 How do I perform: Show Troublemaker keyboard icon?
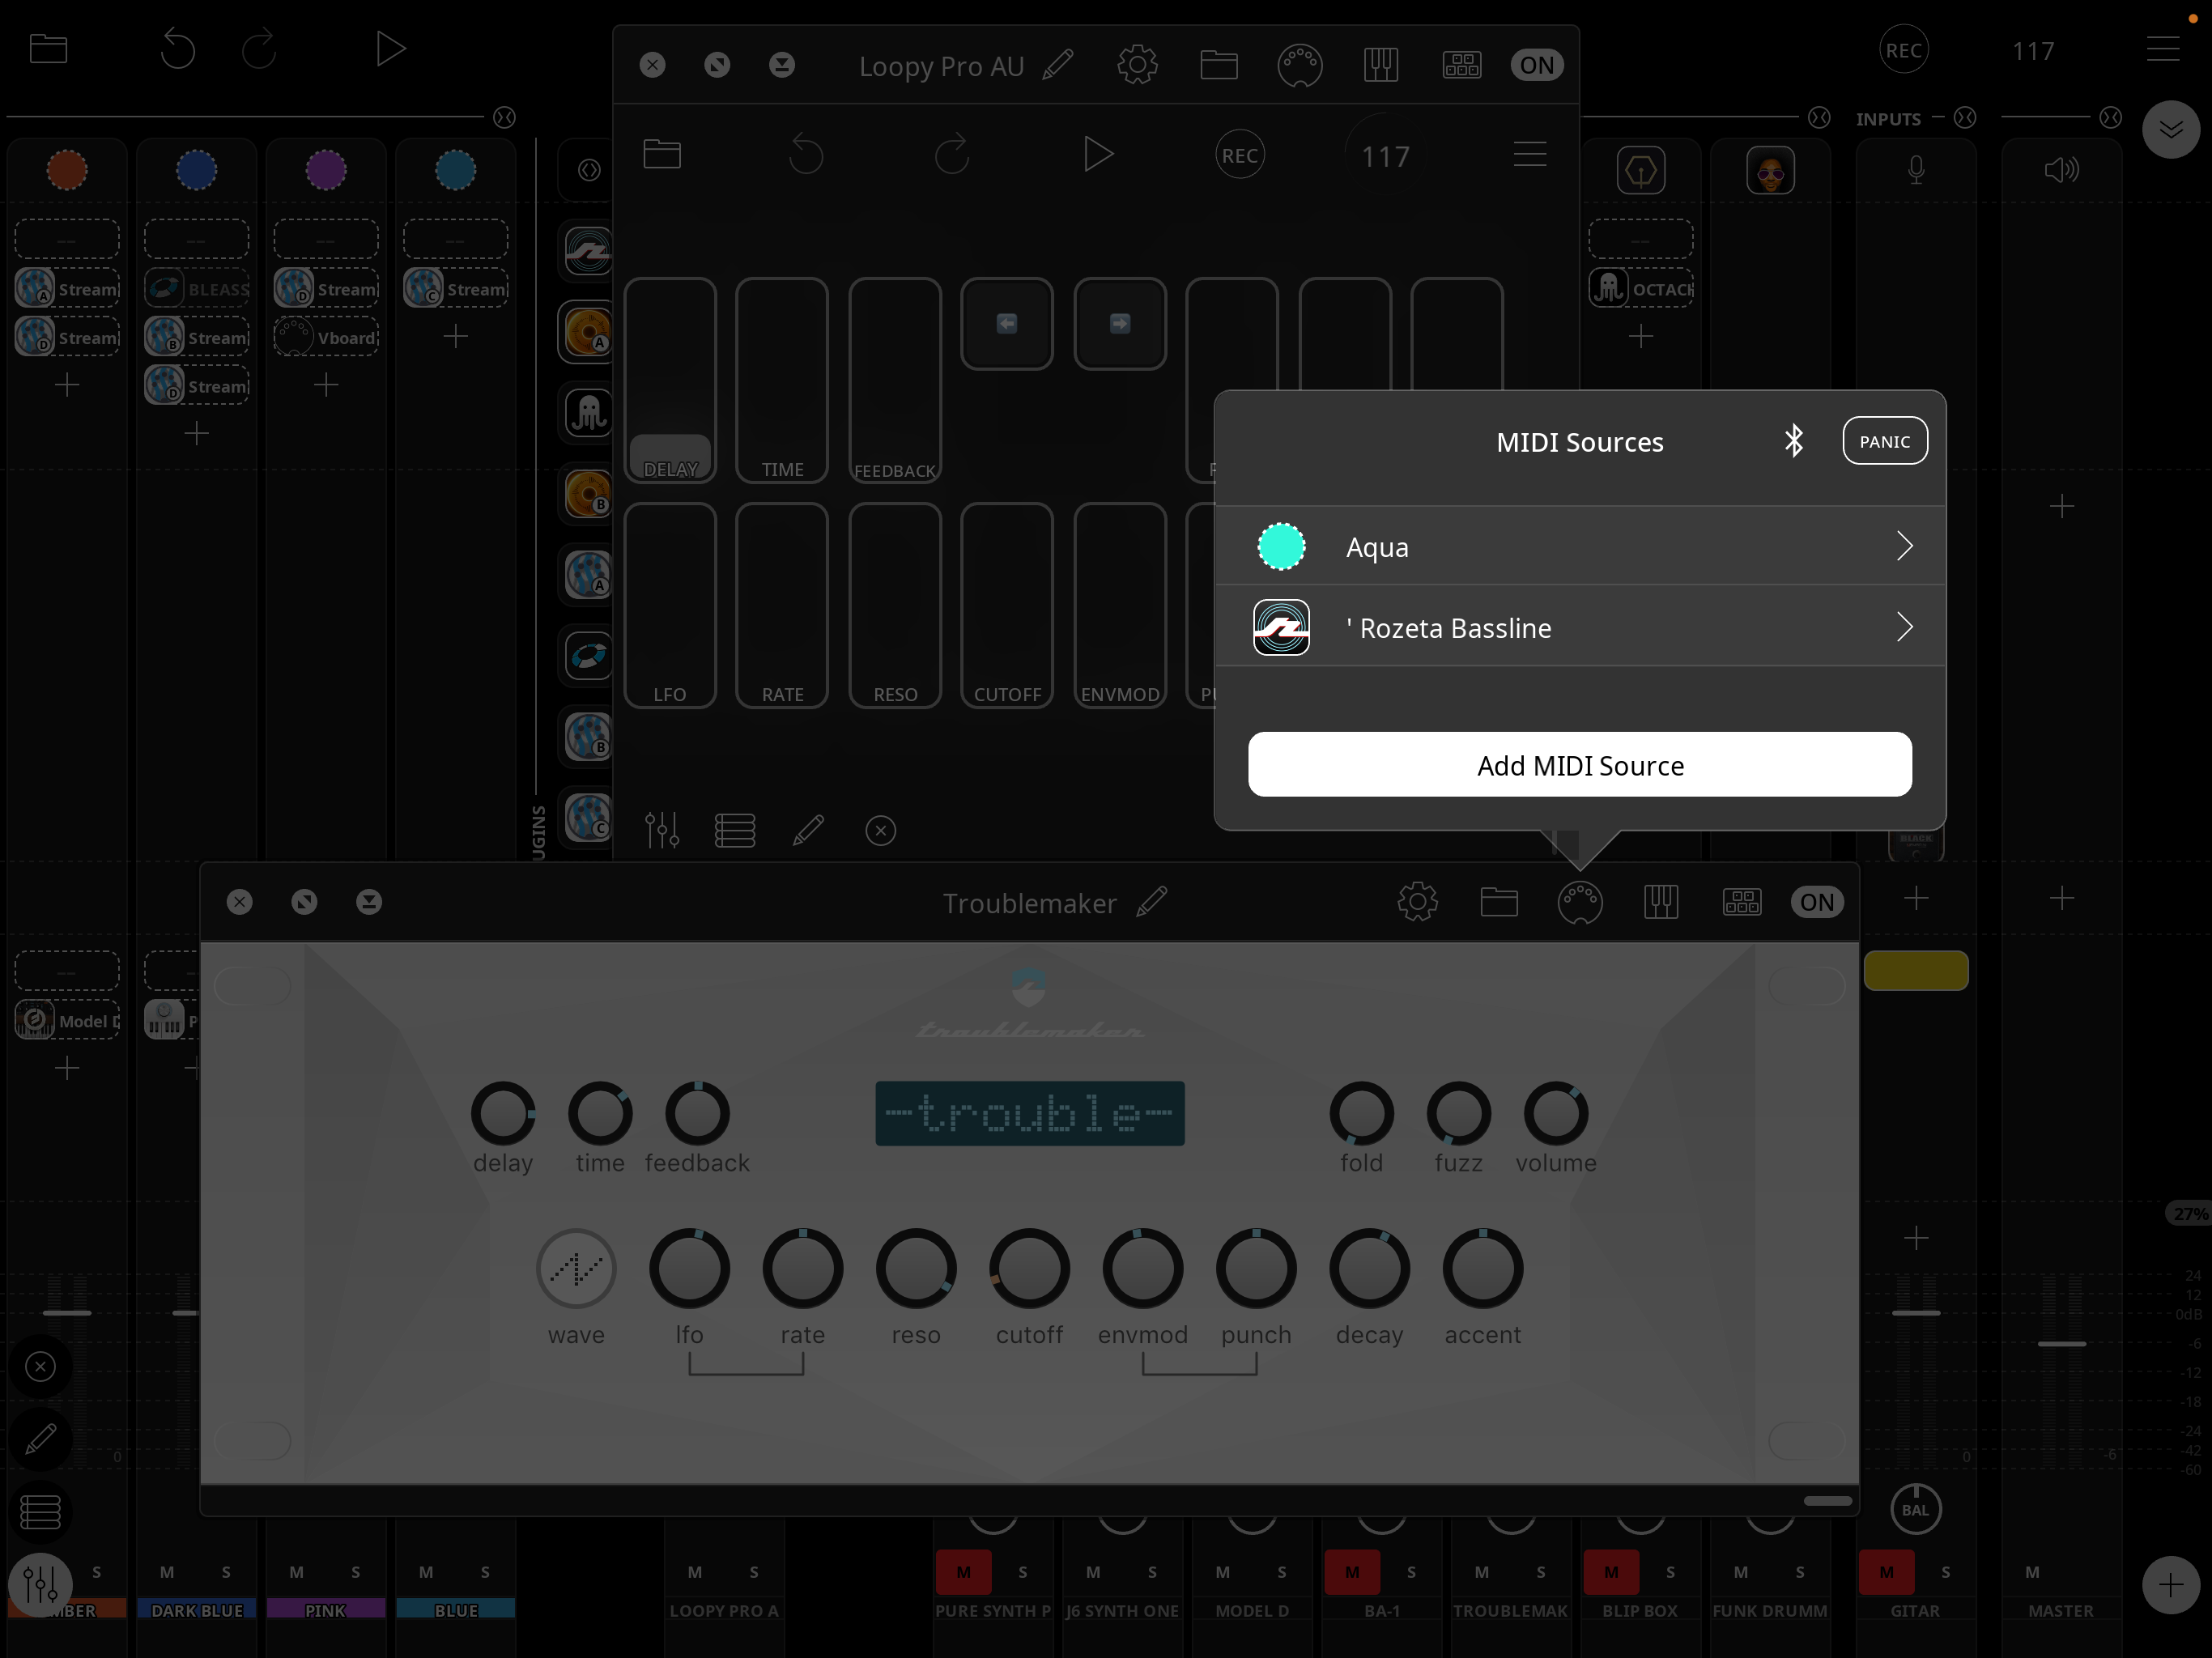1660,902
